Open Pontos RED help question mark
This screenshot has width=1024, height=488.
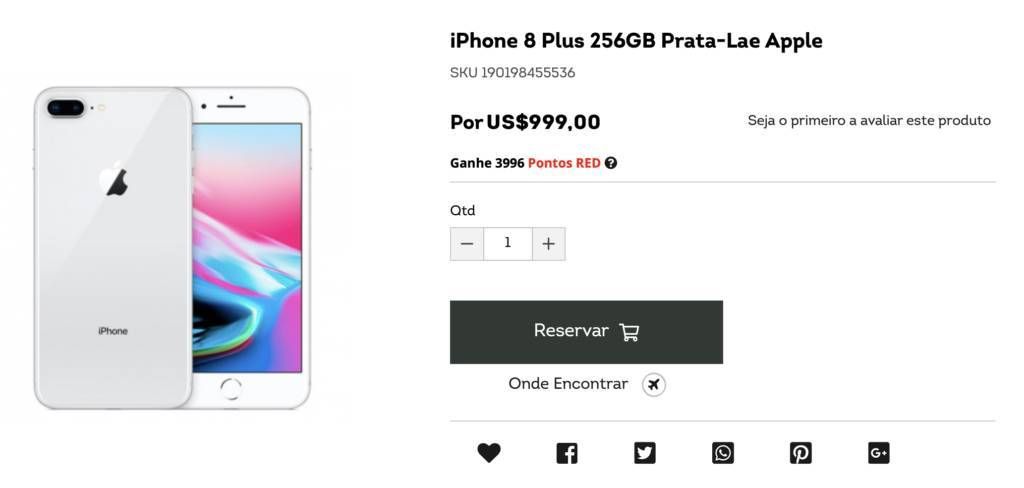coord(611,163)
